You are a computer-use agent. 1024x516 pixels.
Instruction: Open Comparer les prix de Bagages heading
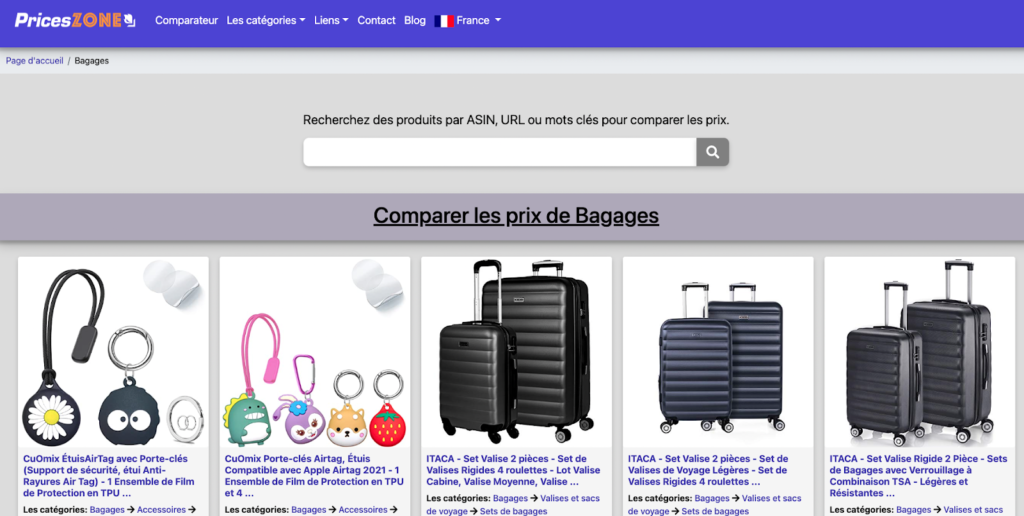pos(516,216)
